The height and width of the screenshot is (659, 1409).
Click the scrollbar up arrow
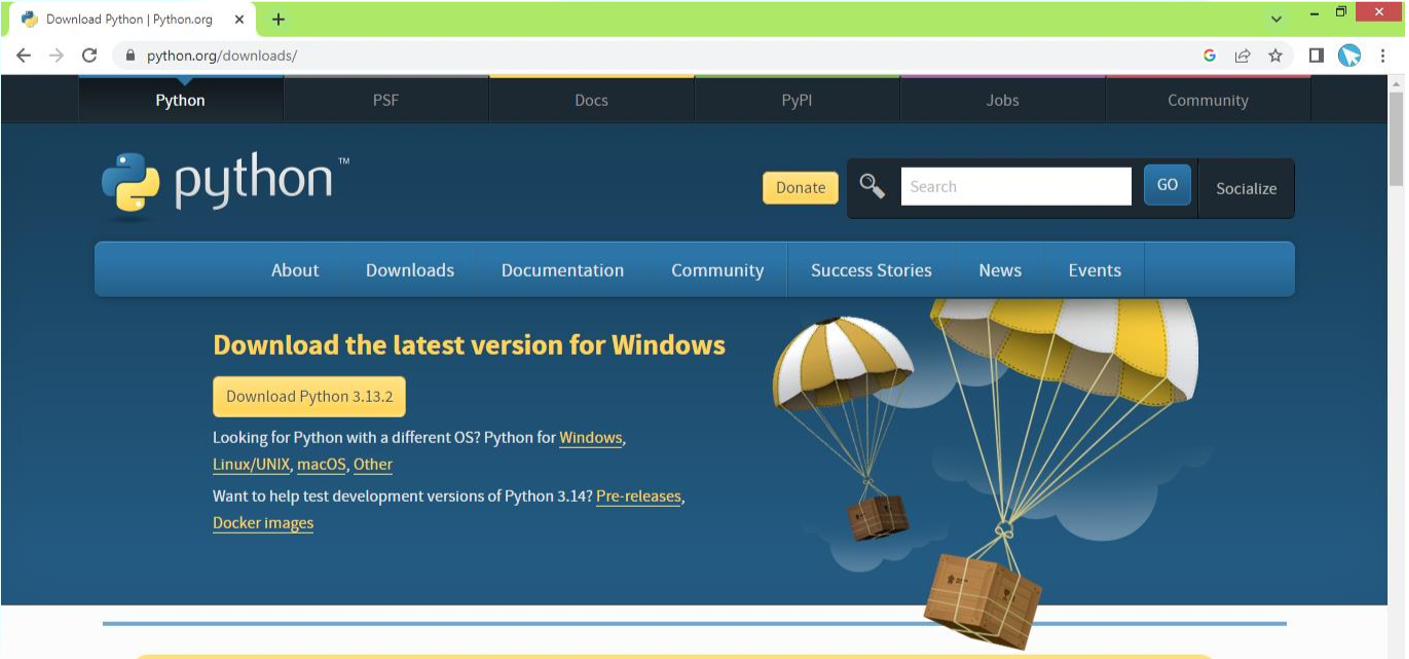point(1396,83)
